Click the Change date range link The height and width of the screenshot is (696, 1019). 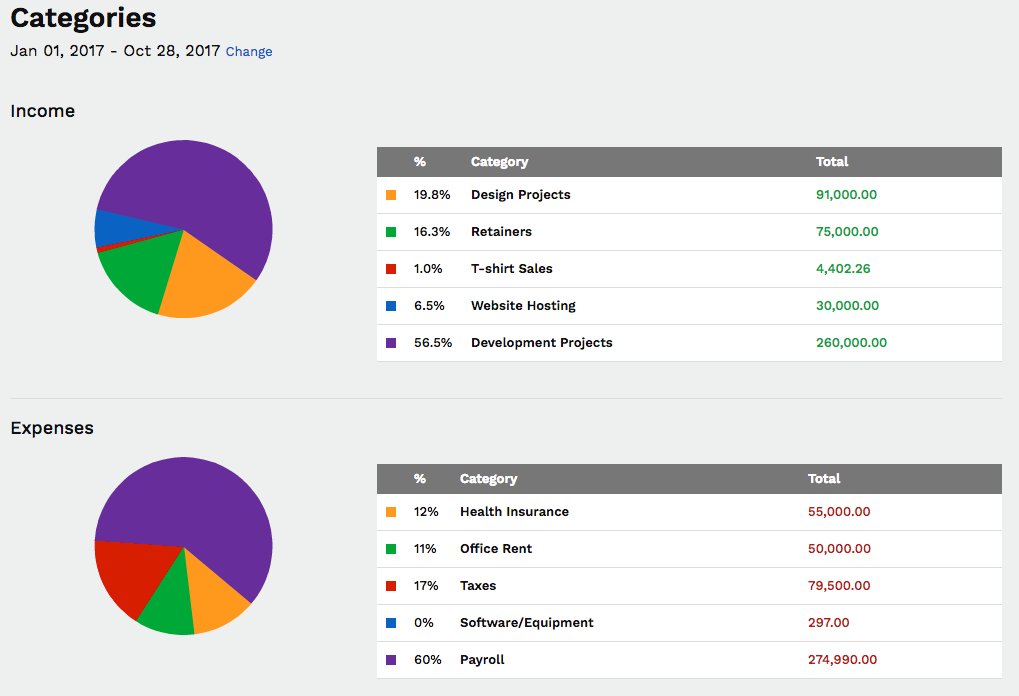coord(249,52)
